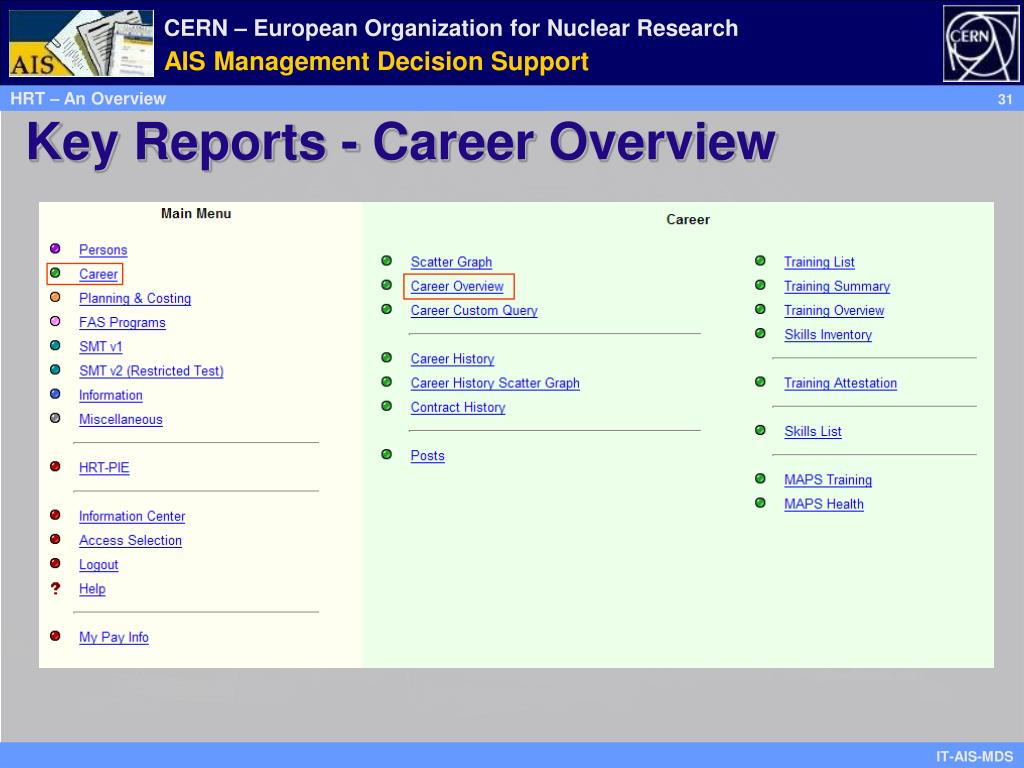Open the Miscellaneous link
Viewport: 1024px width, 768px height.
[121, 419]
